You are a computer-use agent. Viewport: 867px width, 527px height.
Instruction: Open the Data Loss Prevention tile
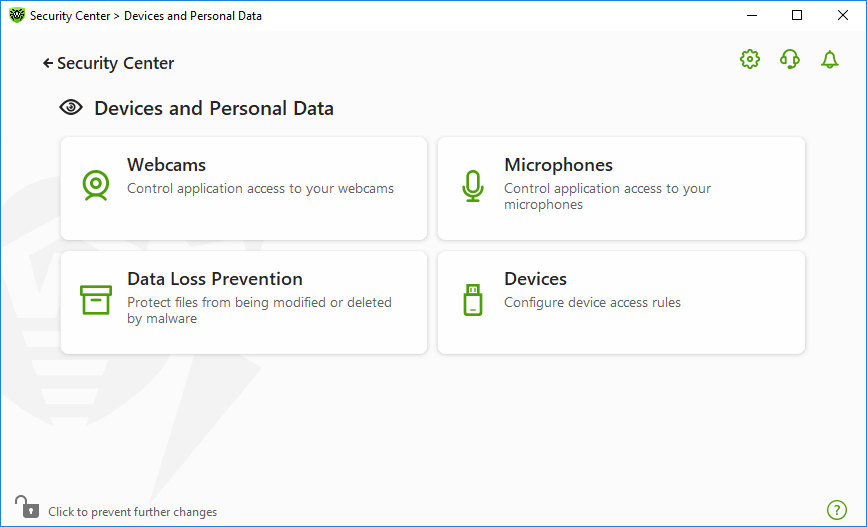244,302
